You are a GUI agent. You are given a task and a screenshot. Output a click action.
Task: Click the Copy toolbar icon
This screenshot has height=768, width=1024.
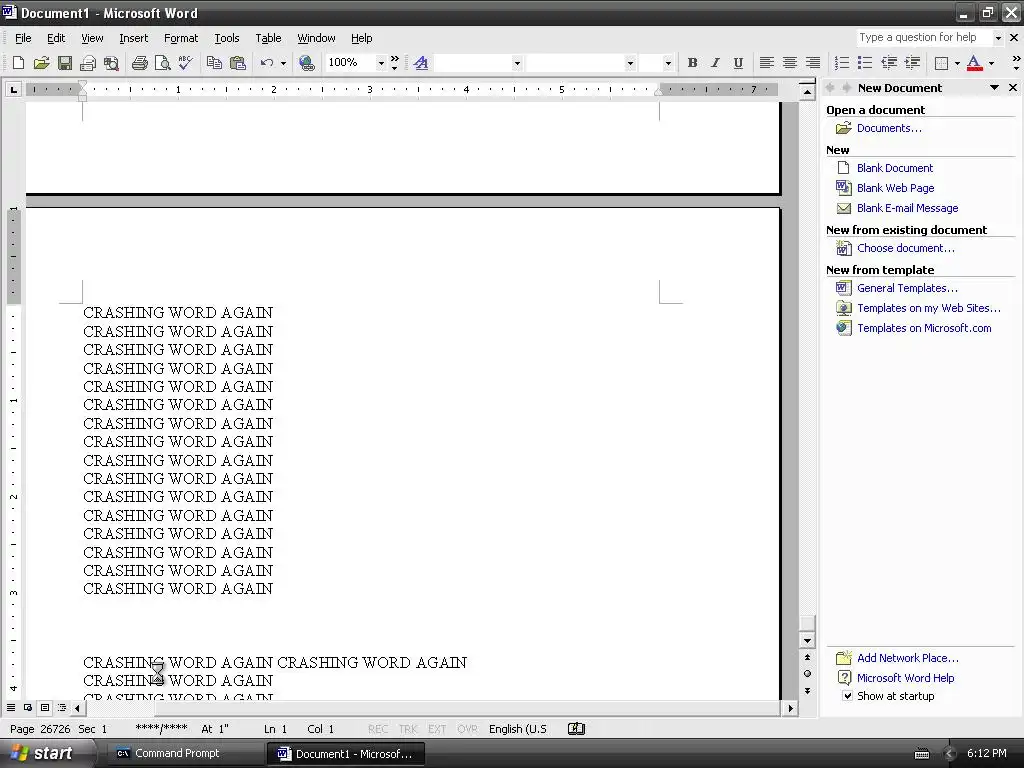tap(214, 63)
